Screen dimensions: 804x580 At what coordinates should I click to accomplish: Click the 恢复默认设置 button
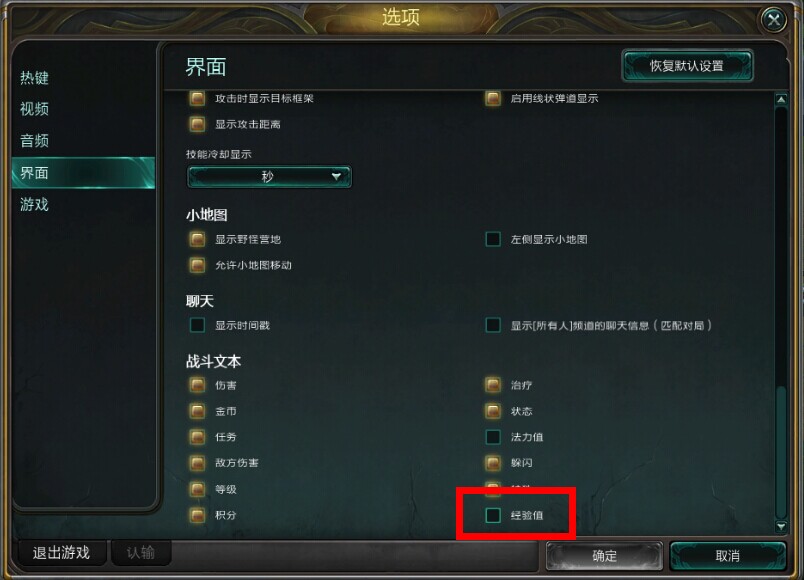pos(687,66)
